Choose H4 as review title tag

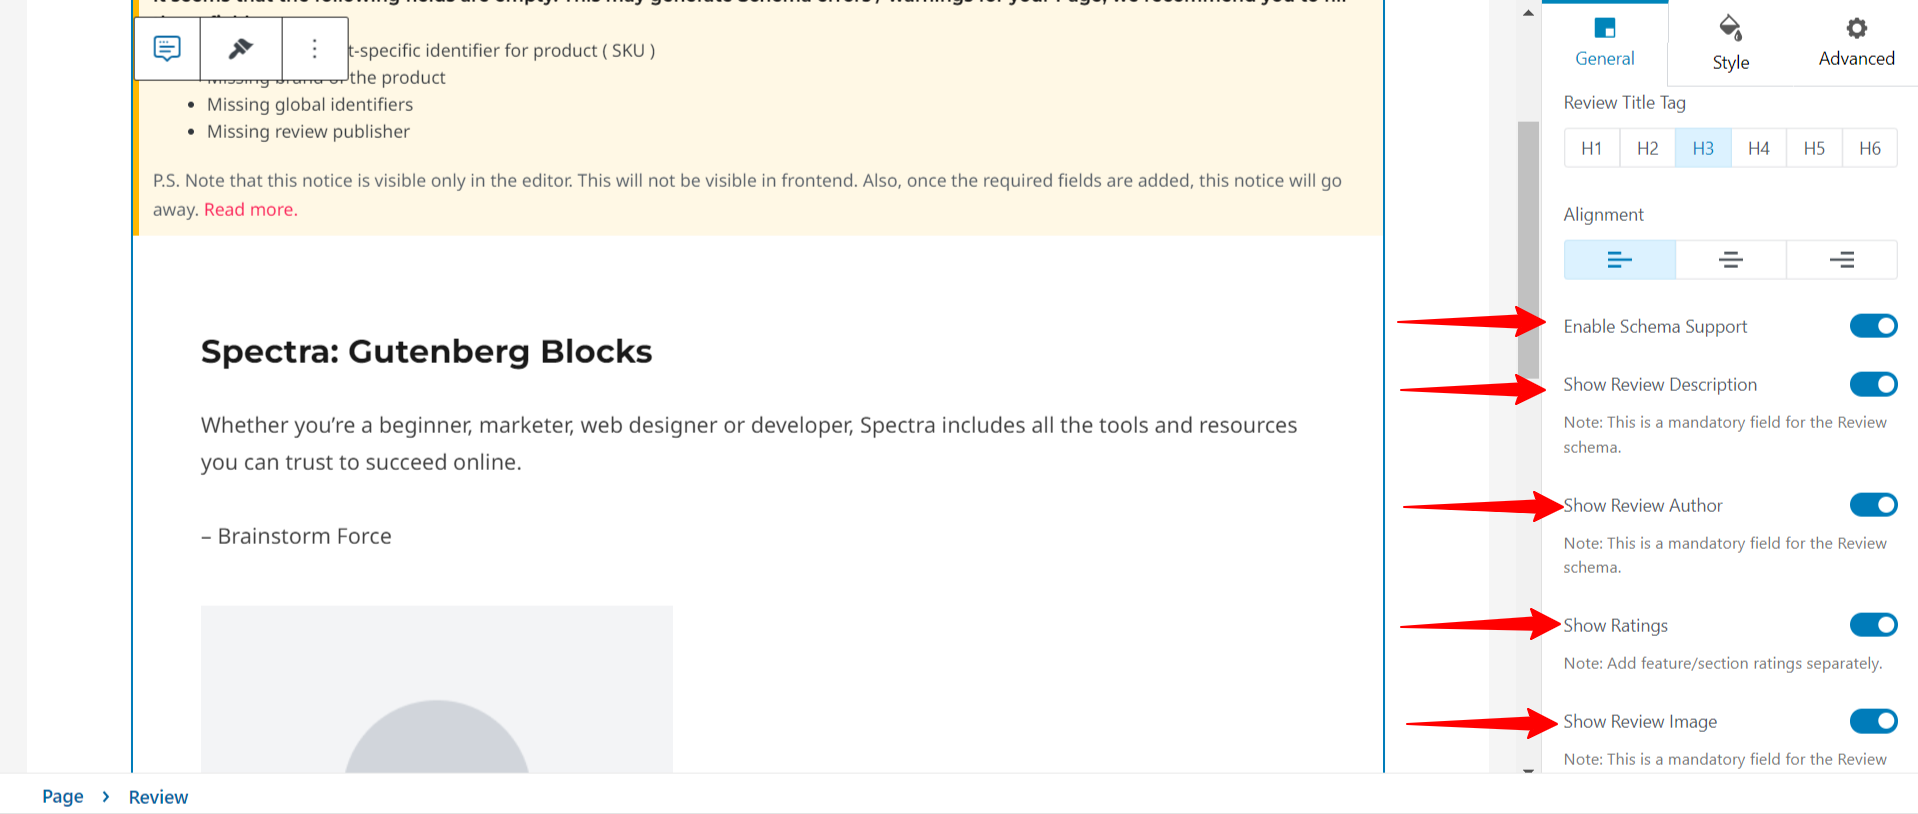pyautogui.click(x=1758, y=148)
